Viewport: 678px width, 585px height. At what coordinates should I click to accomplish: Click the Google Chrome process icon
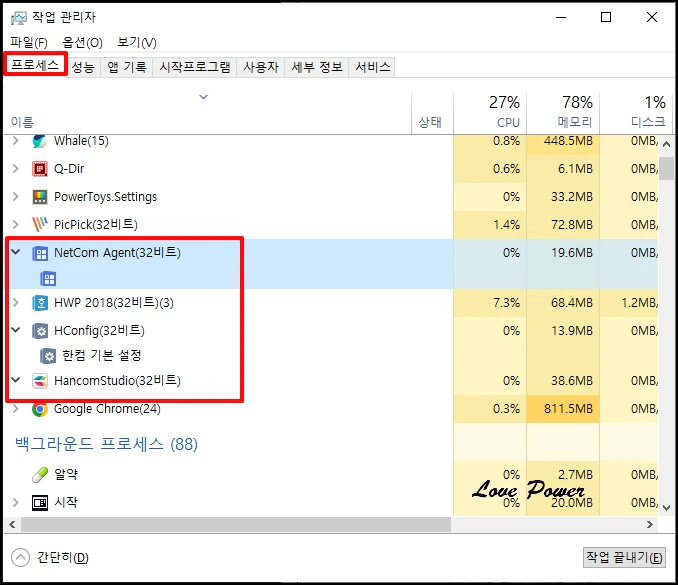point(40,409)
